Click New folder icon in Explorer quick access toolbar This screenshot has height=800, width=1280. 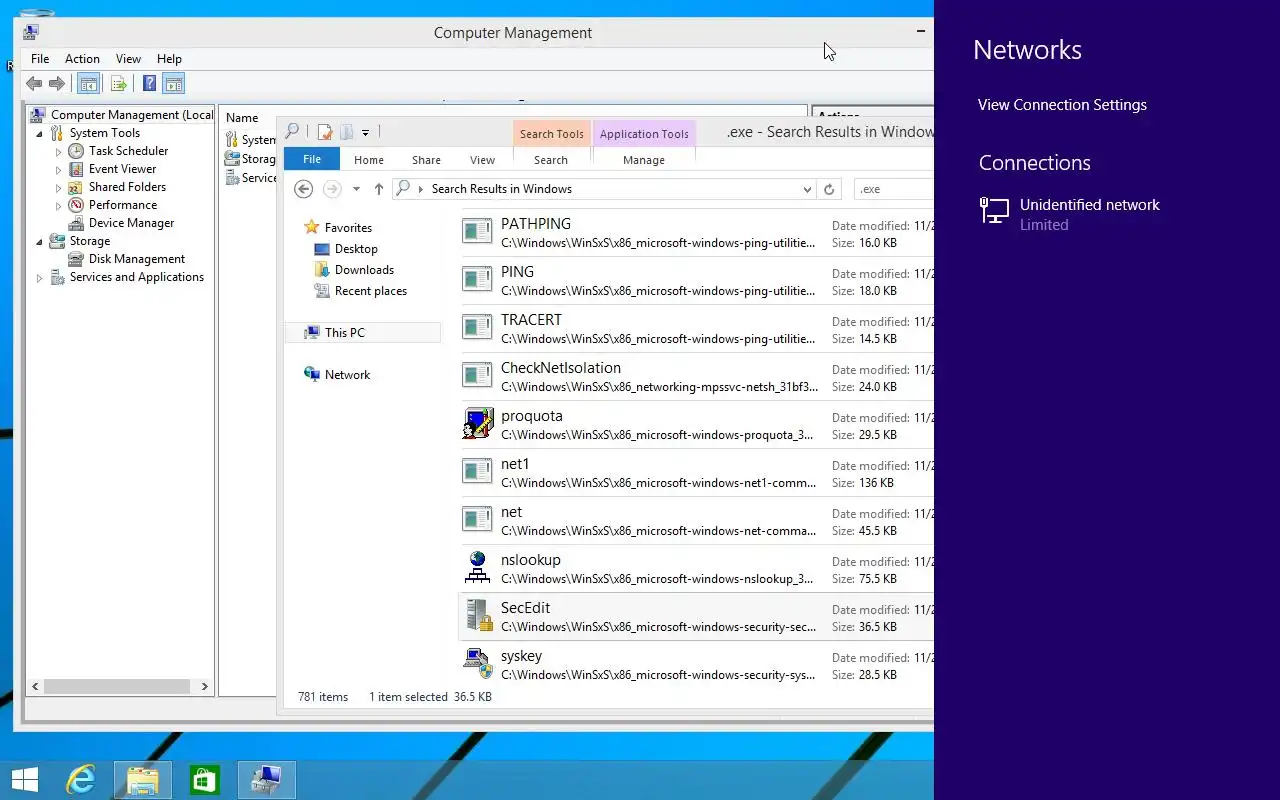pyautogui.click(x=346, y=132)
